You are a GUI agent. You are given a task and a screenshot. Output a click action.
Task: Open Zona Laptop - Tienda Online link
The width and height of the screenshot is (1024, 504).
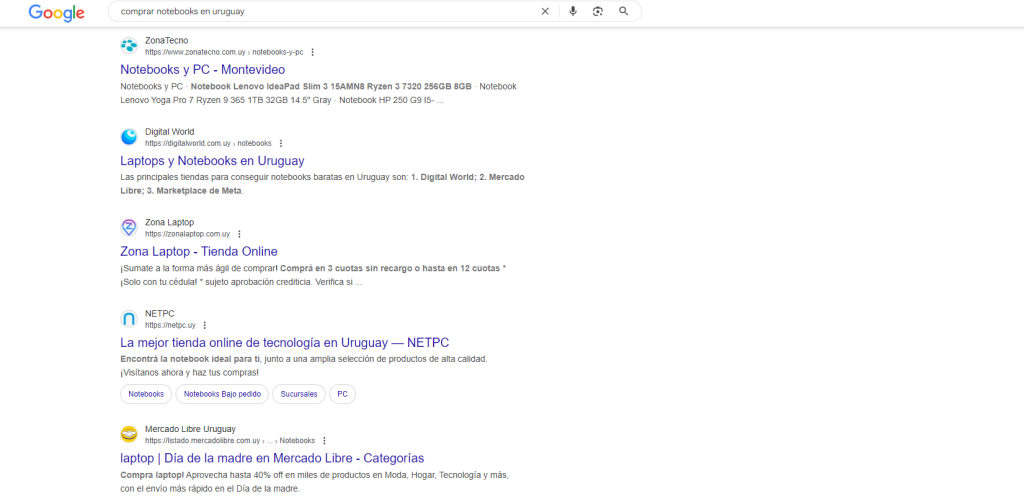point(199,252)
